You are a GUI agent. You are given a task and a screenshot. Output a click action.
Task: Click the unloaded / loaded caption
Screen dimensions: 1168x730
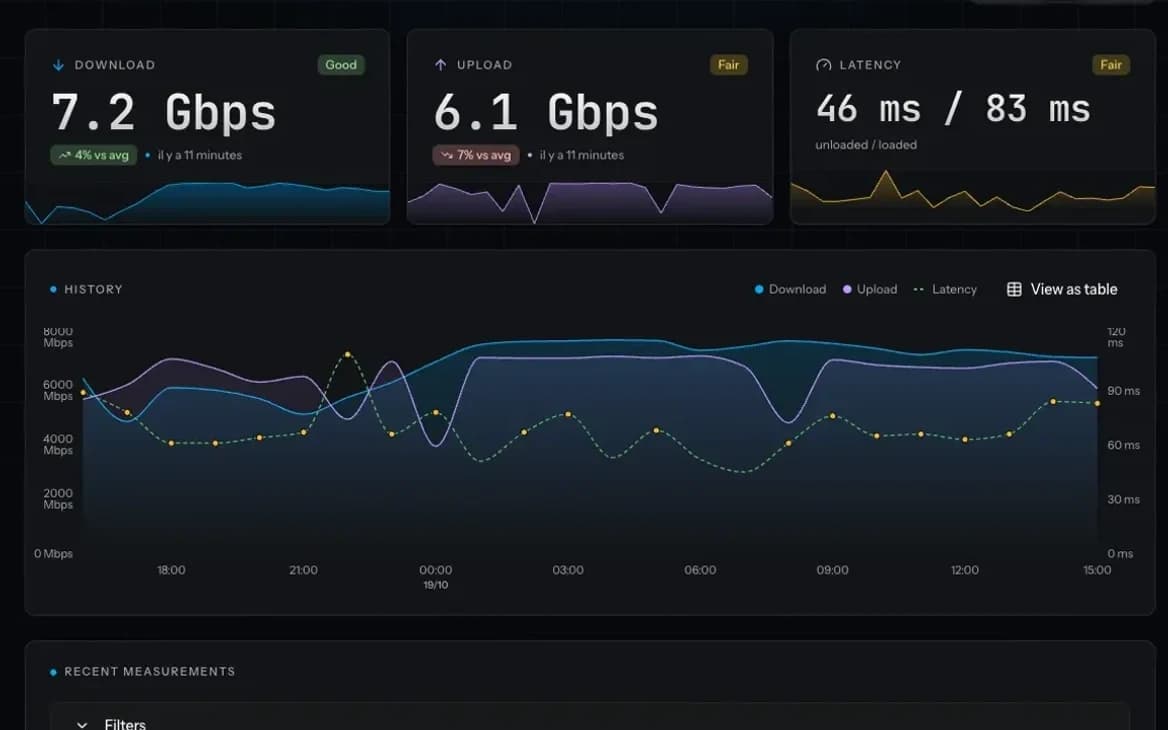(866, 145)
